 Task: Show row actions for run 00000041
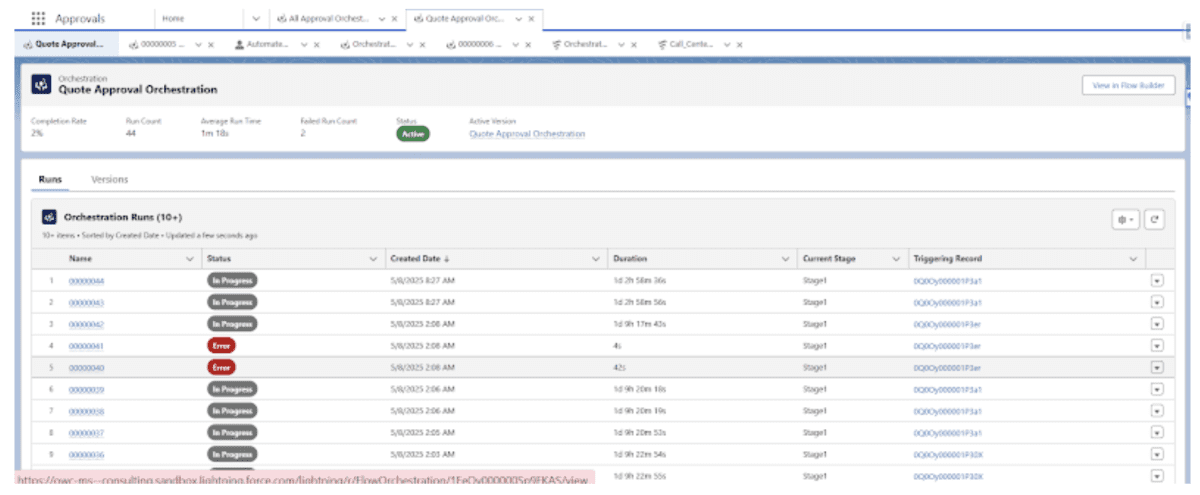pos(1157,346)
